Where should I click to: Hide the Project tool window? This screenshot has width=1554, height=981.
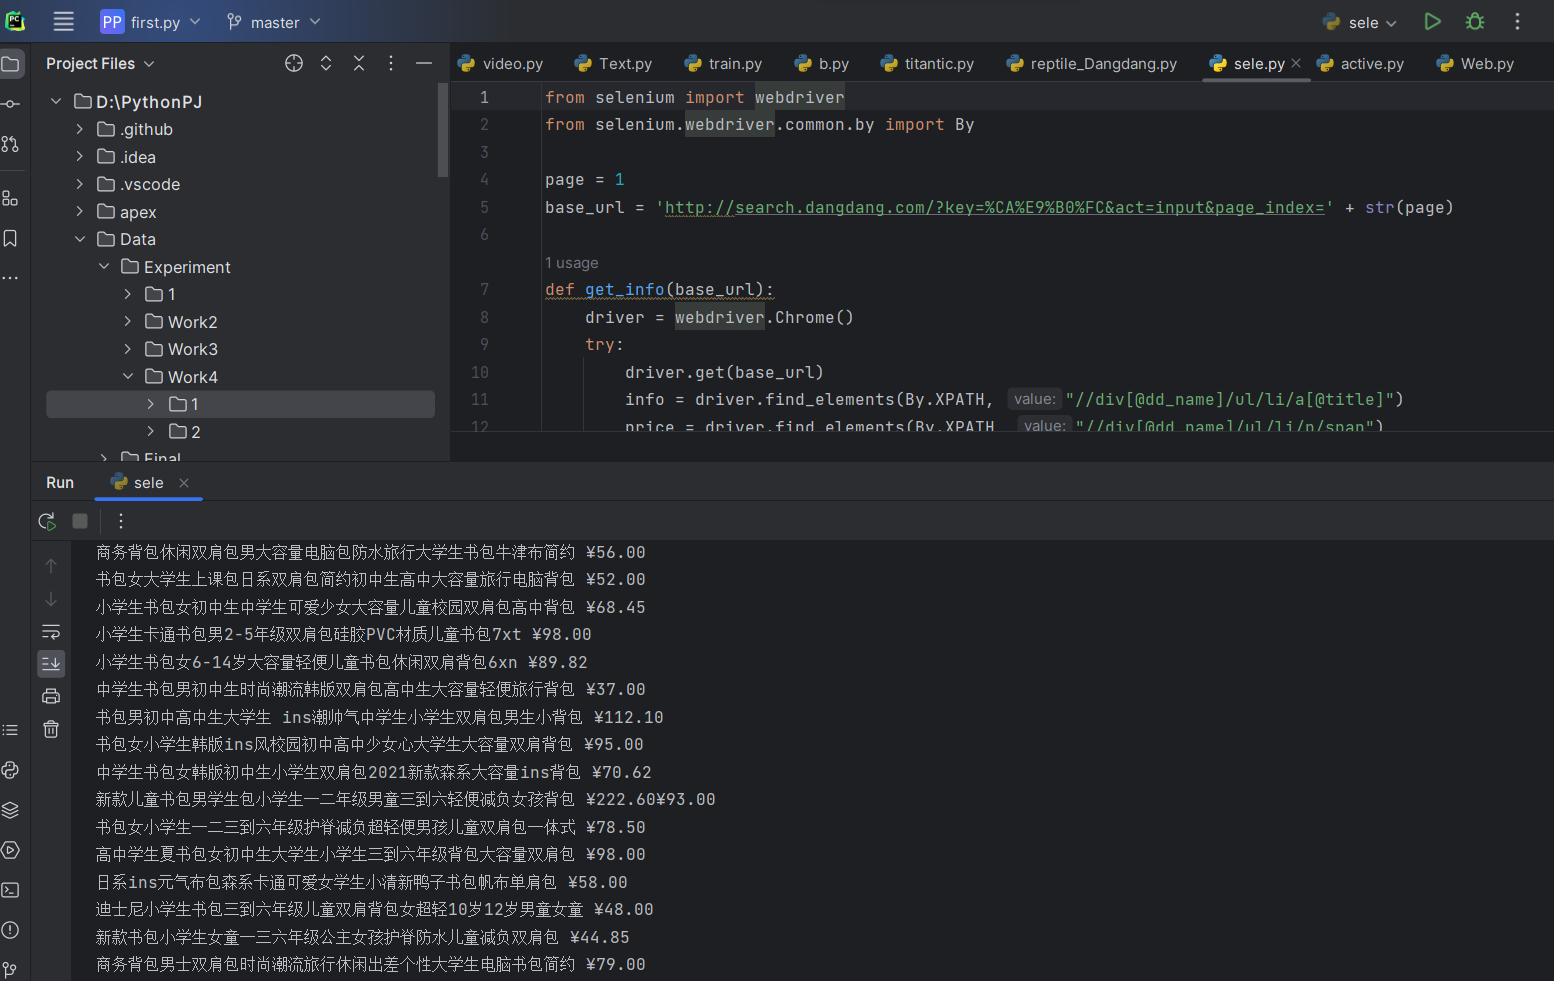pyautogui.click(x=424, y=63)
